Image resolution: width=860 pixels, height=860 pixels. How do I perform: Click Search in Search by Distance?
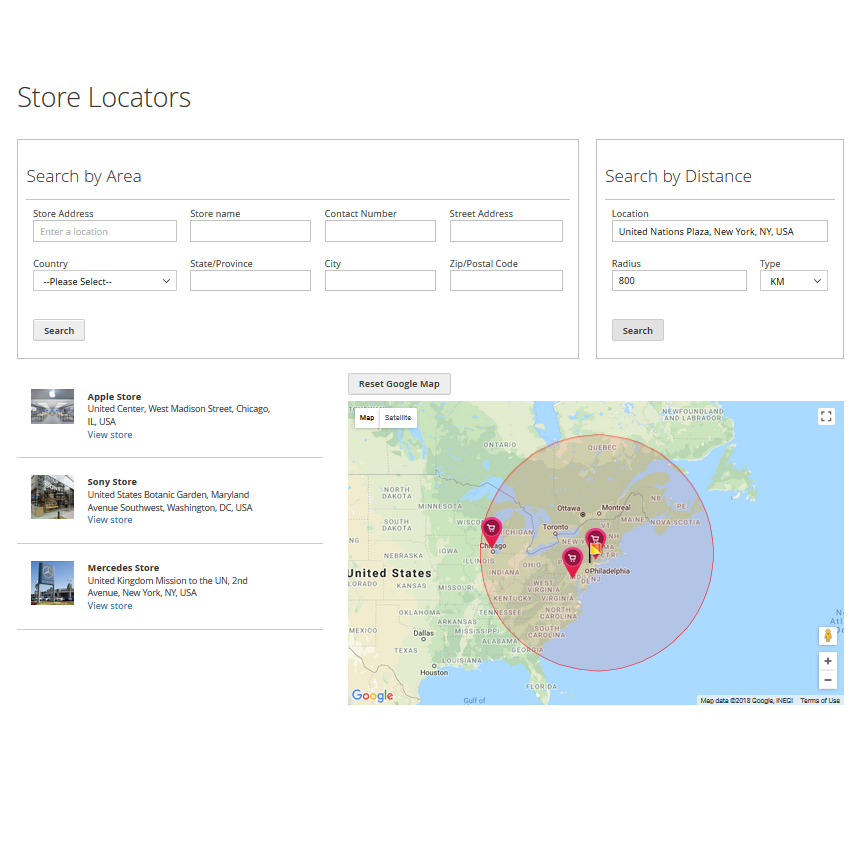click(637, 330)
